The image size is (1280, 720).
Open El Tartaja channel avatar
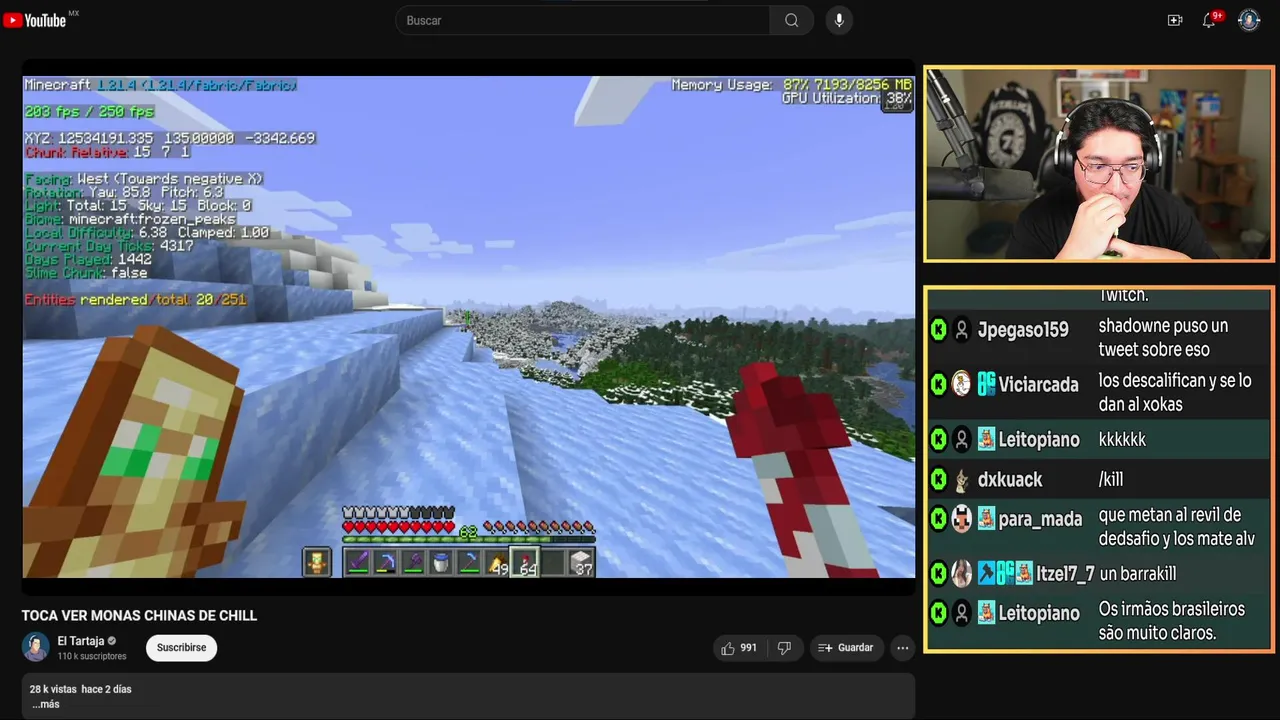(x=36, y=647)
